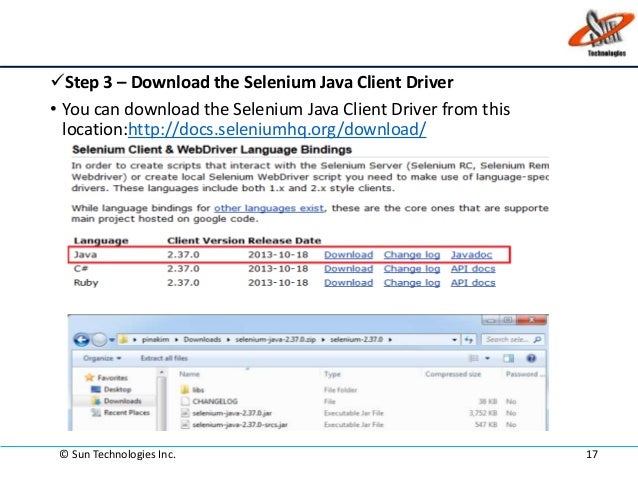638x479 pixels.
Task: Sort by the Name column header
Action: 189,374
